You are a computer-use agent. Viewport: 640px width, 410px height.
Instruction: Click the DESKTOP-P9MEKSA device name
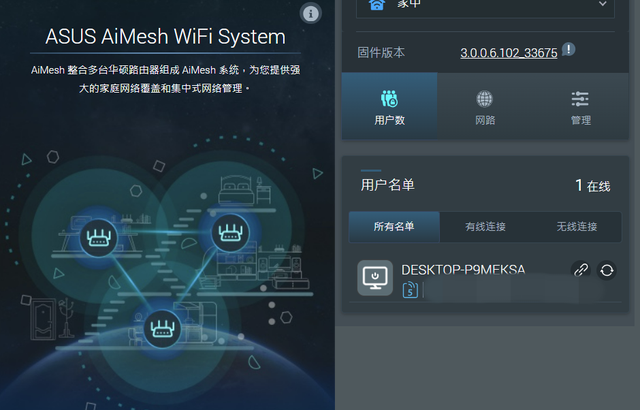(463, 270)
